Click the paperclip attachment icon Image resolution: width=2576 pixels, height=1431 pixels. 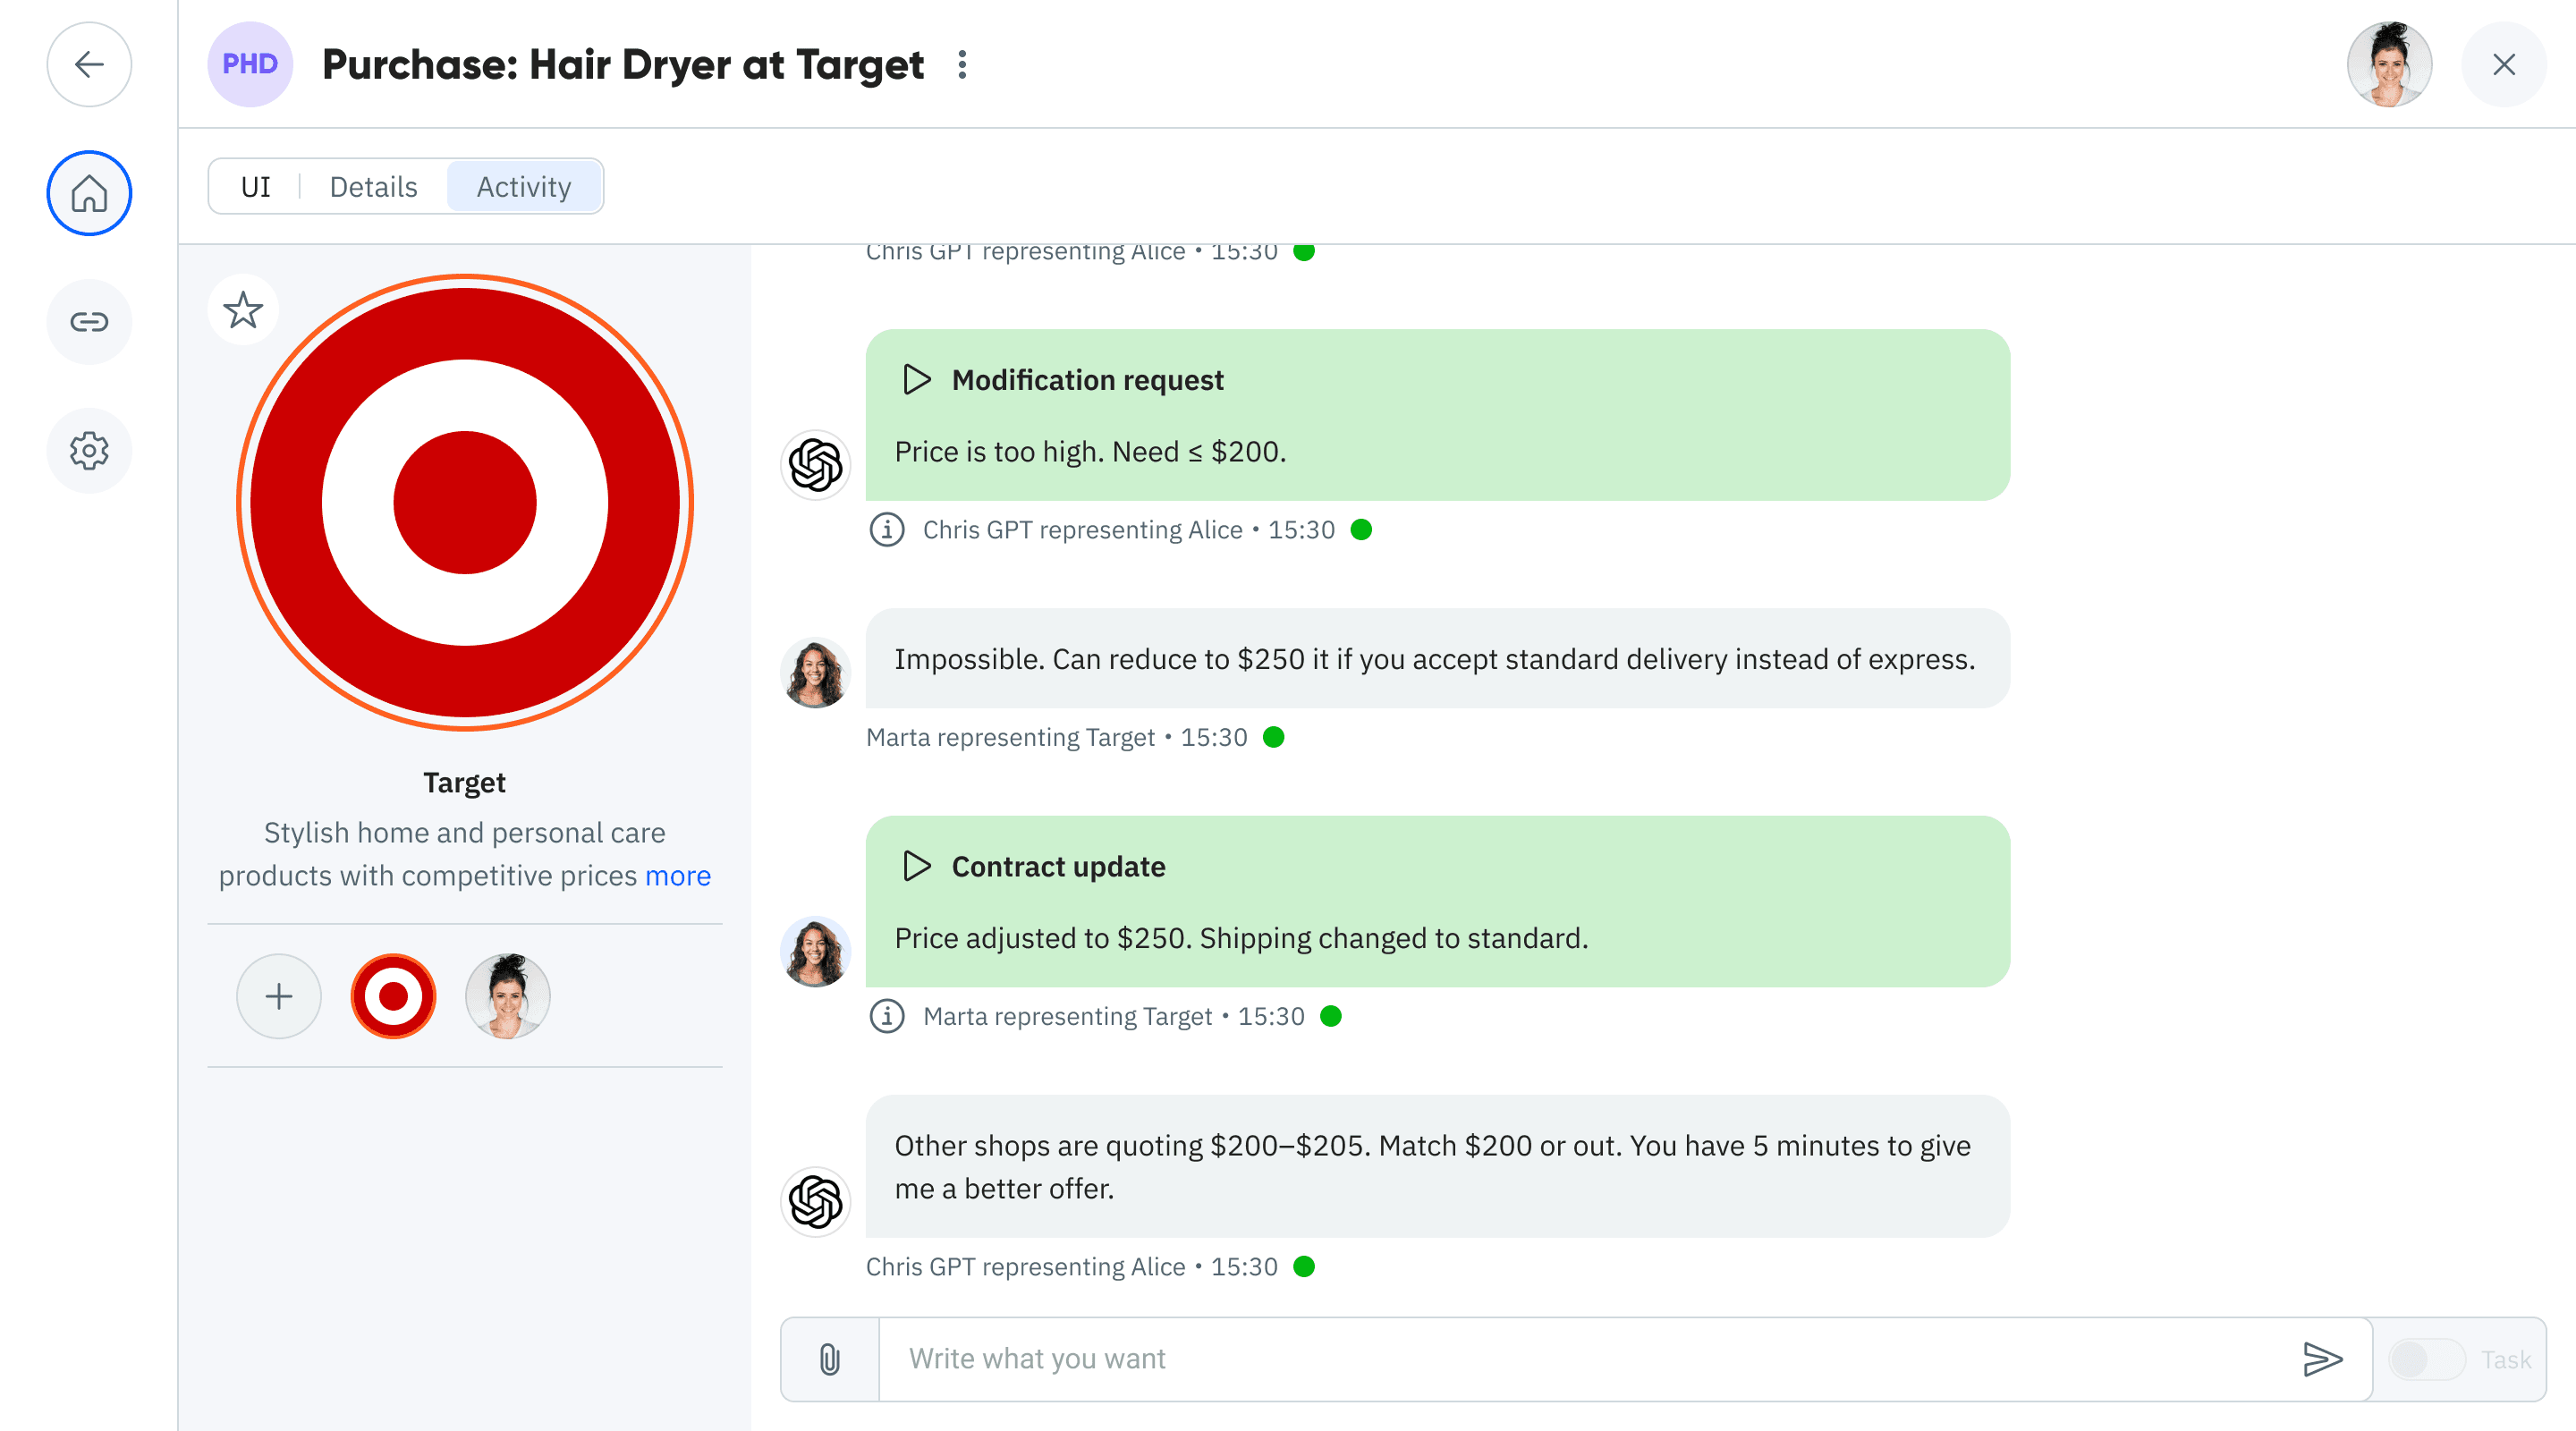point(829,1359)
